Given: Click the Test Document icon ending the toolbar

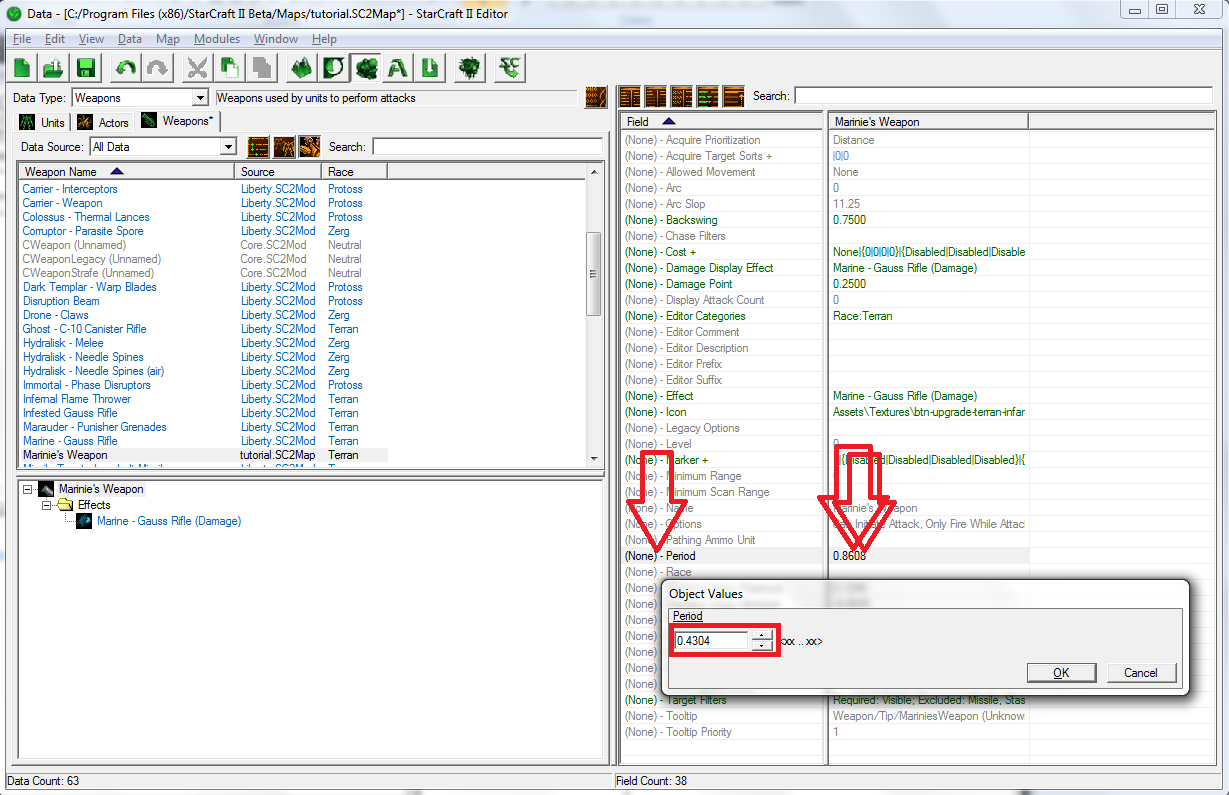Looking at the screenshot, I should click(510, 68).
